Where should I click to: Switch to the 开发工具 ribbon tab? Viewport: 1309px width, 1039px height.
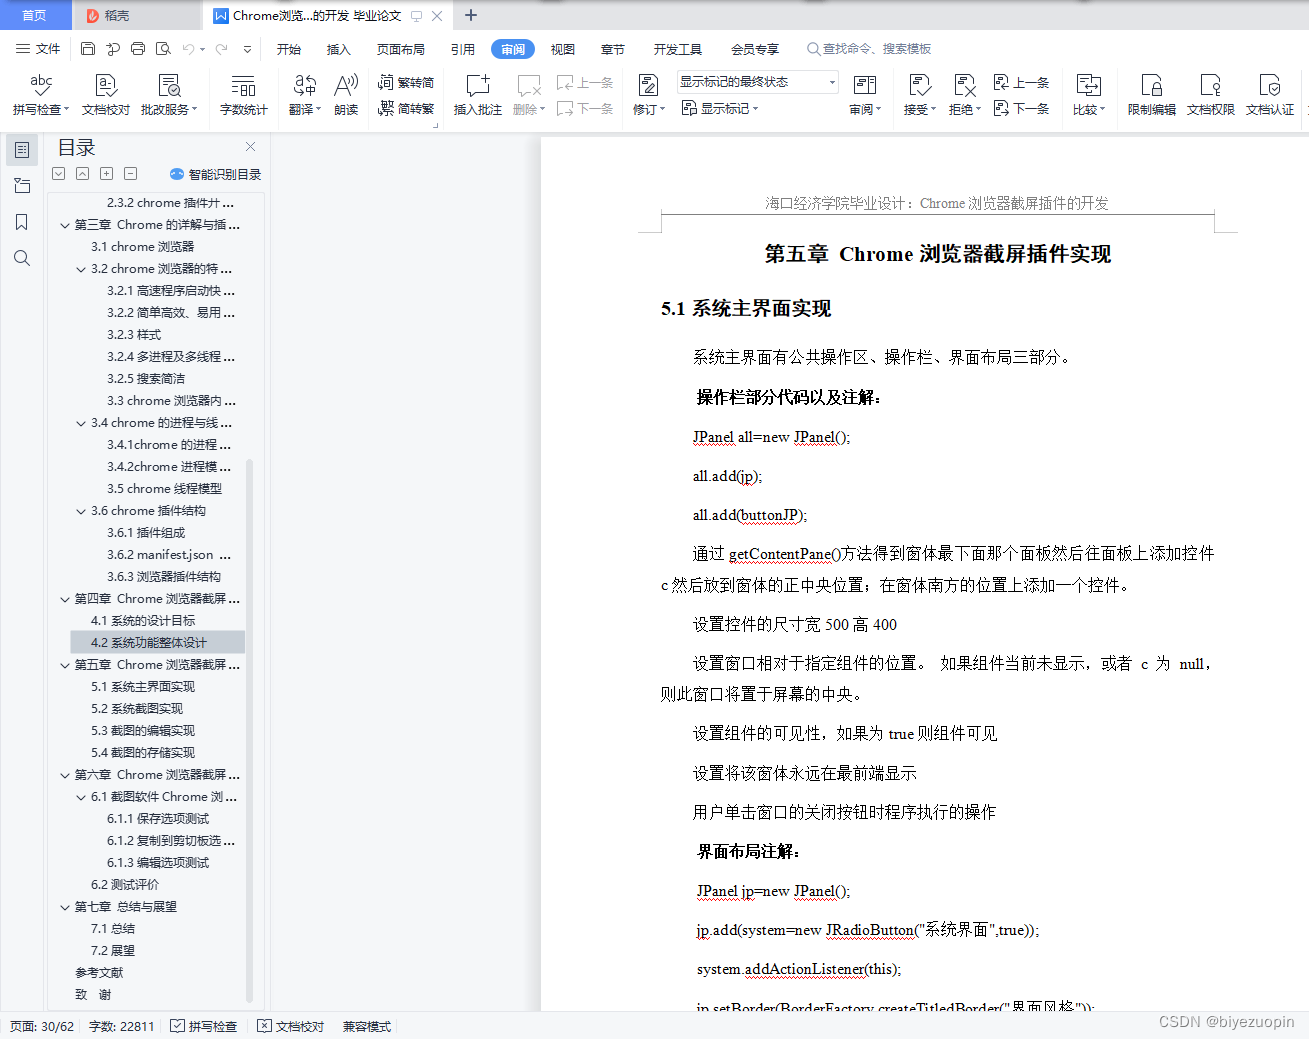coord(678,49)
